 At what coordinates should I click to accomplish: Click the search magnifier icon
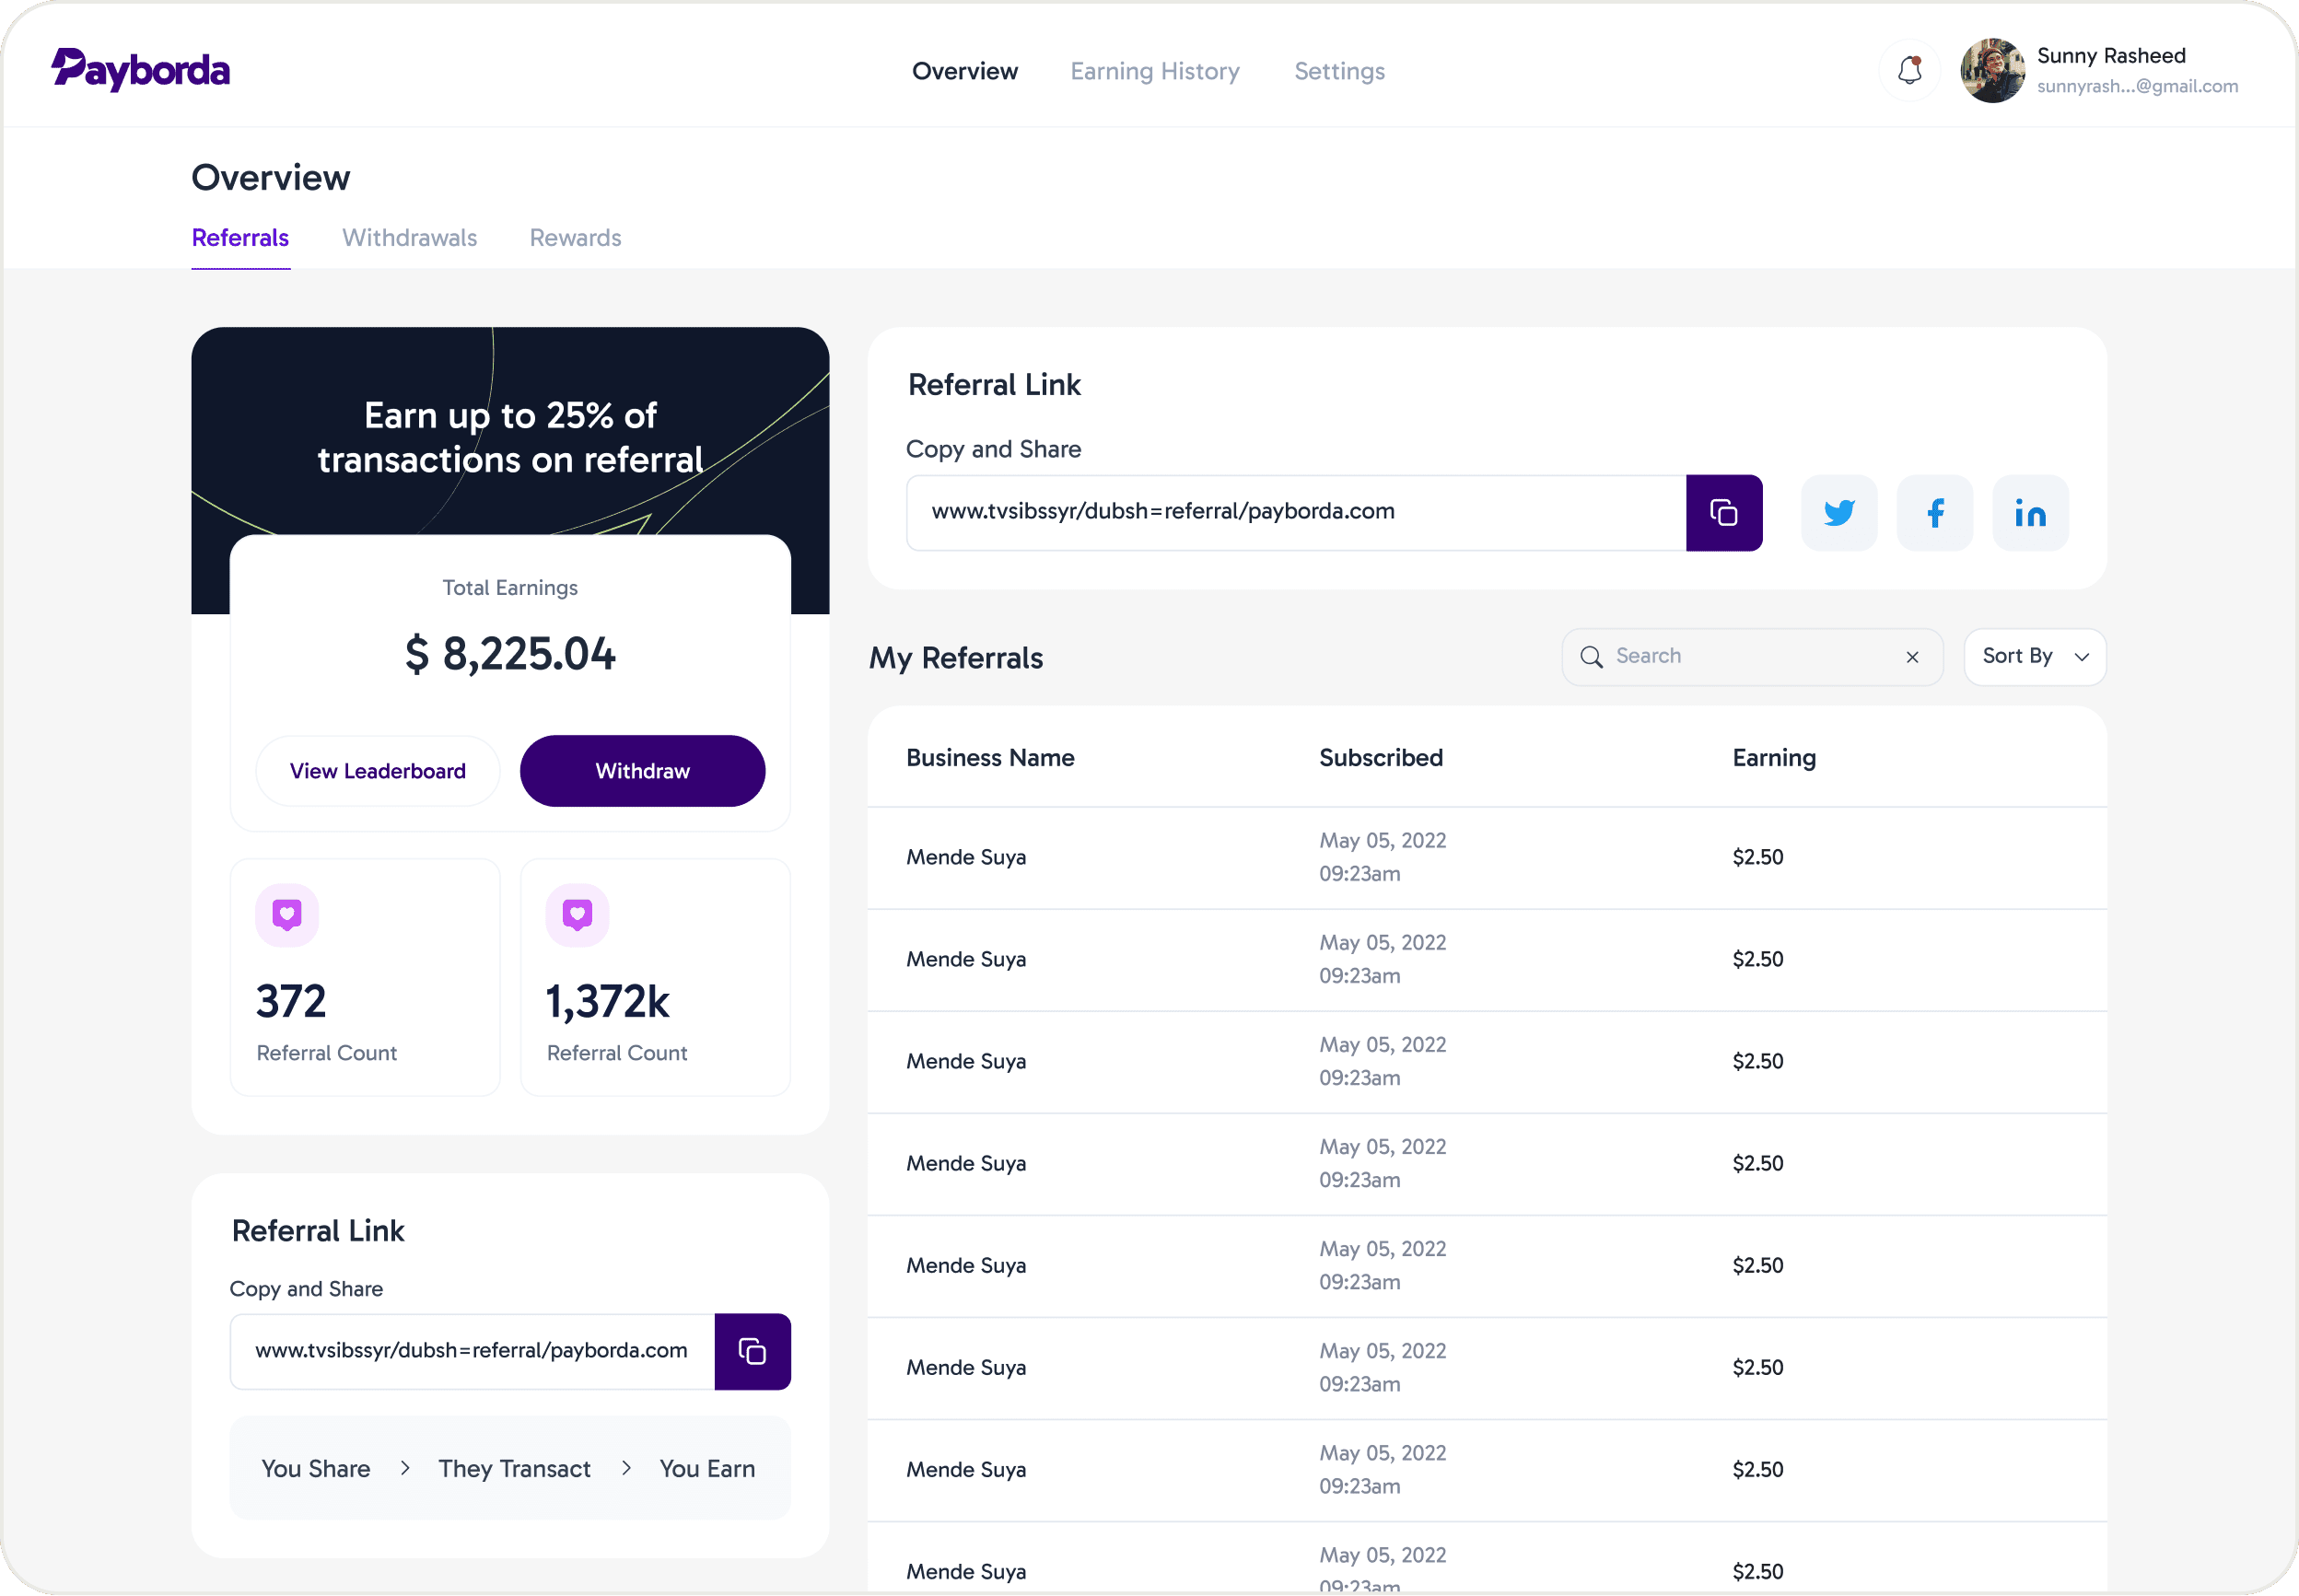coord(1591,657)
